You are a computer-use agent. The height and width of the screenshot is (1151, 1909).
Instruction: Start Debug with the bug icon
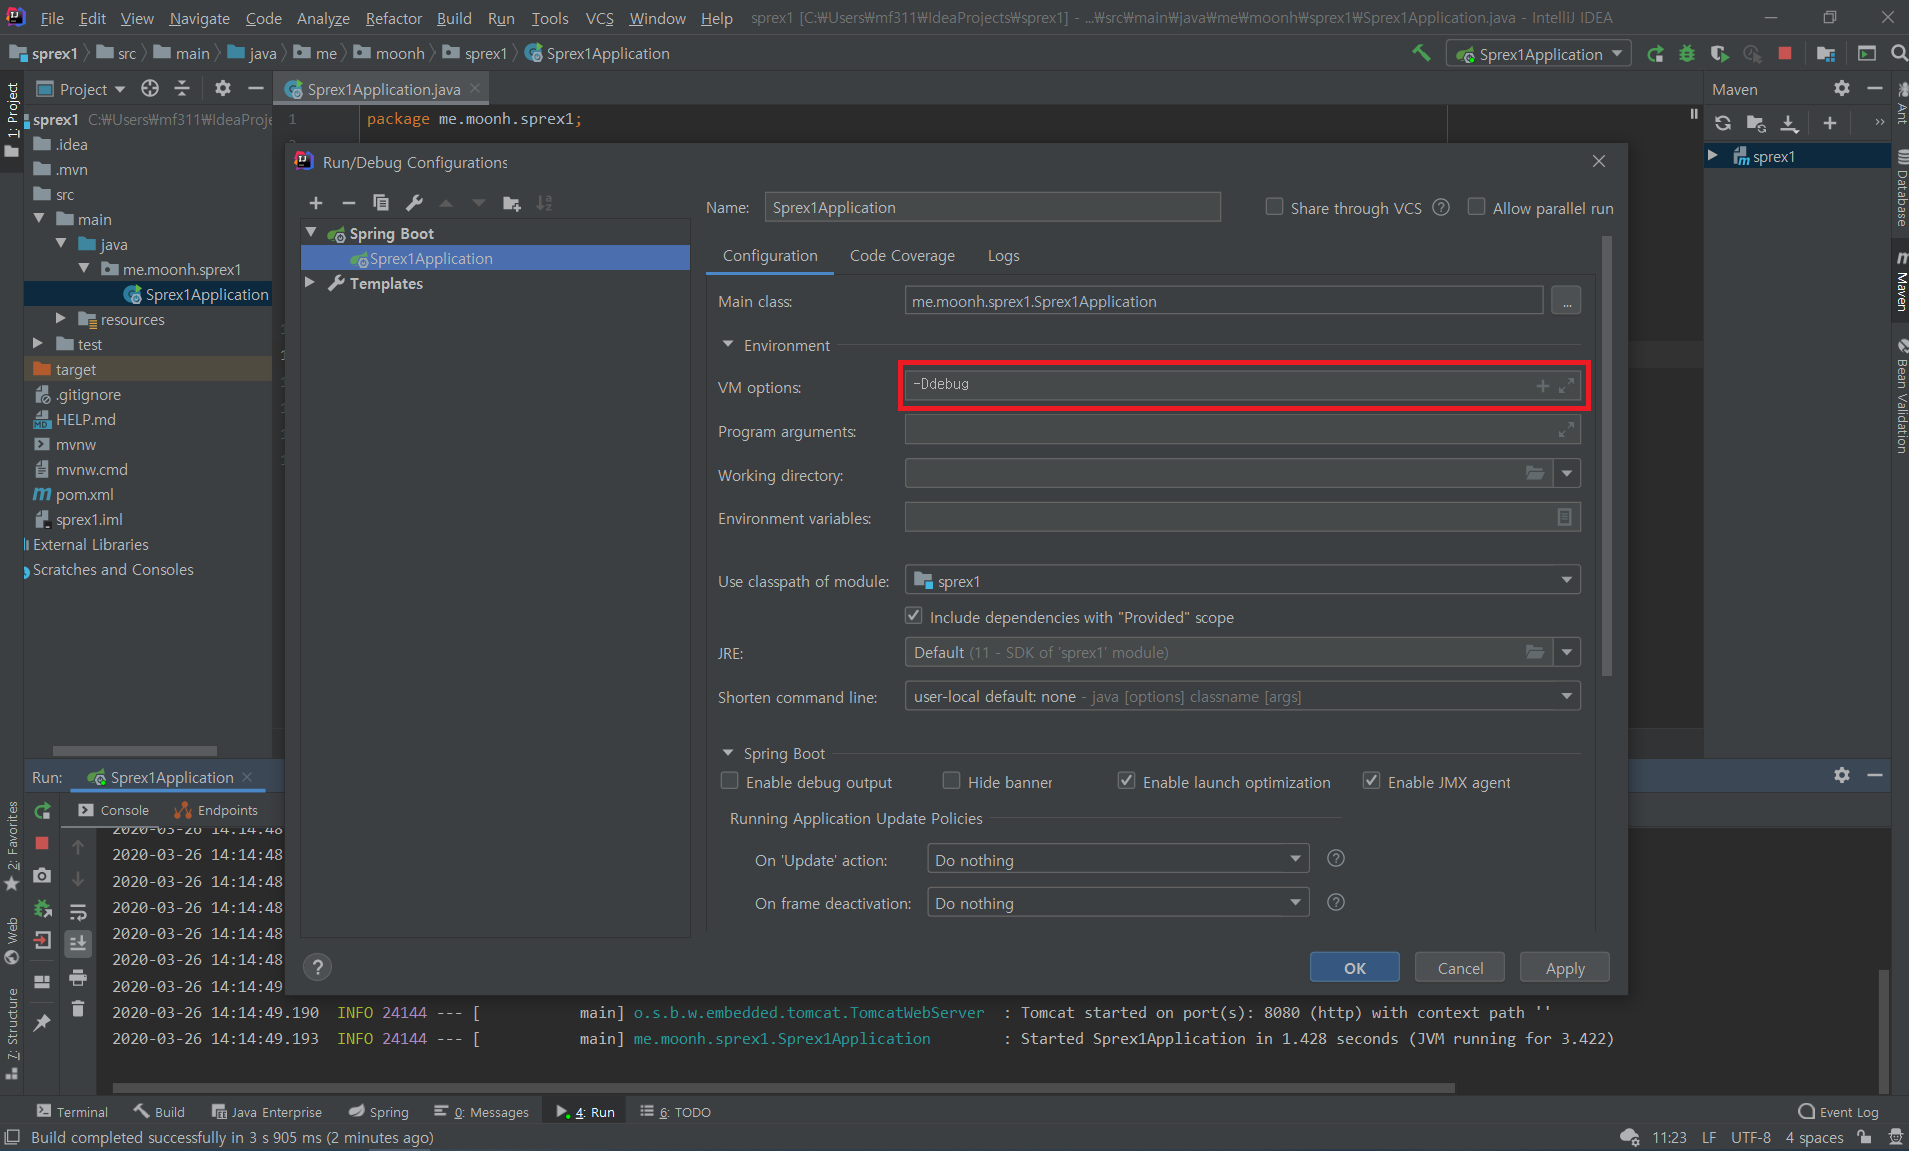point(1687,54)
